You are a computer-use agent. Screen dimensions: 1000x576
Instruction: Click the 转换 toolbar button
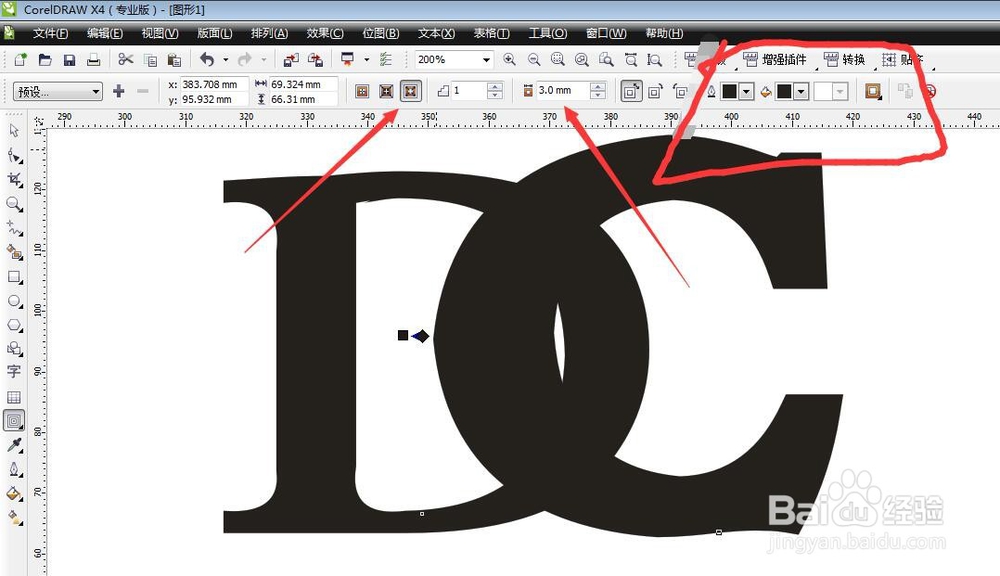click(844, 60)
